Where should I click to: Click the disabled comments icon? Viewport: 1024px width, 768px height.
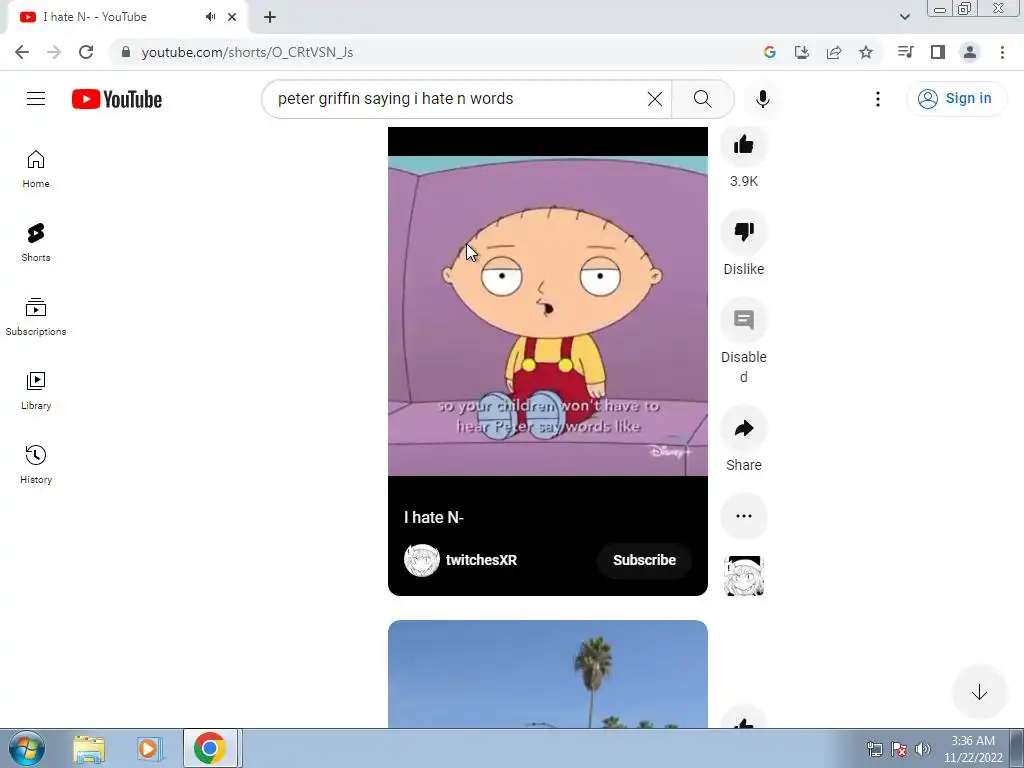point(744,319)
